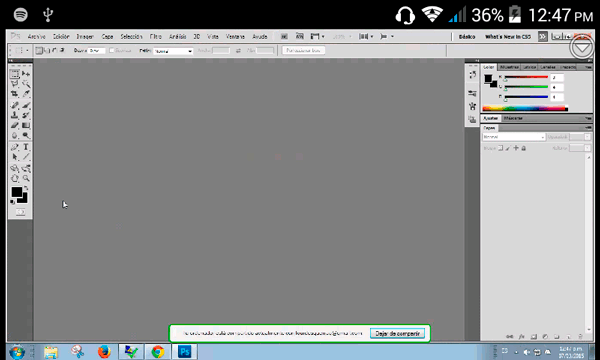Toggle the Suavizar anti-alias checkbox

[112, 50]
